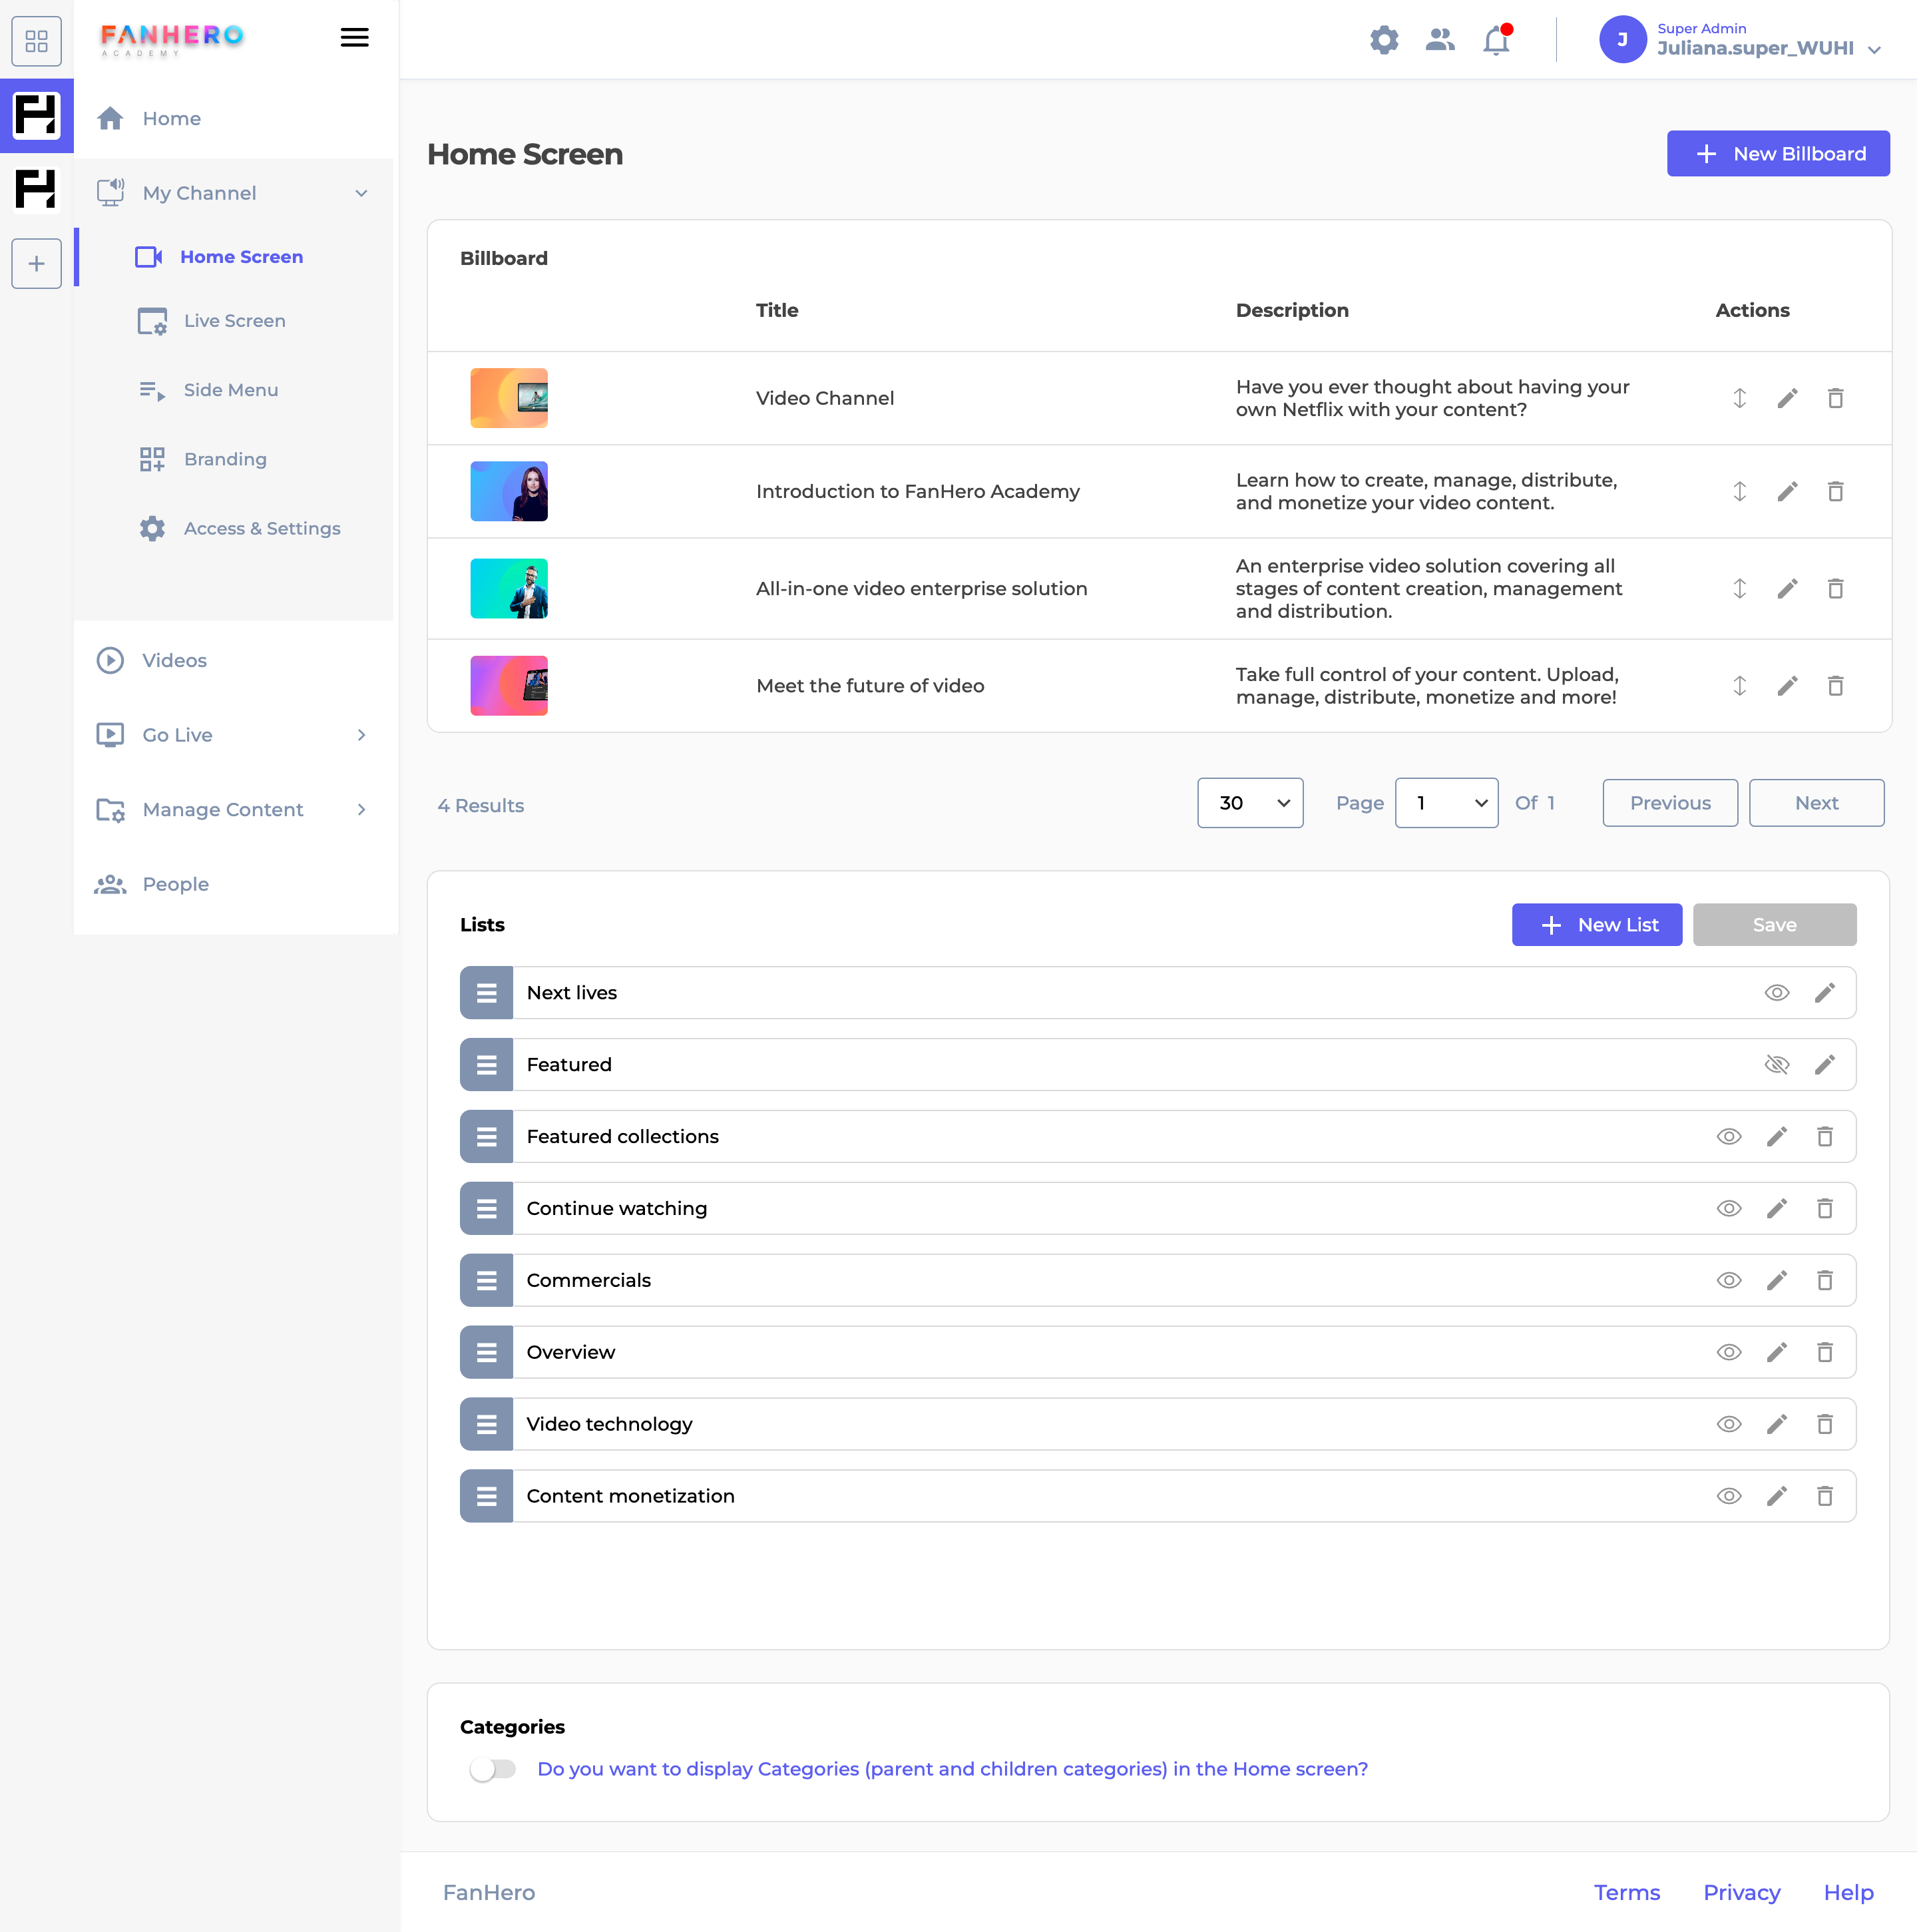This screenshot has width=1917, height=1932.
Task: Edit the Overview list
Action: (x=1777, y=1352)
